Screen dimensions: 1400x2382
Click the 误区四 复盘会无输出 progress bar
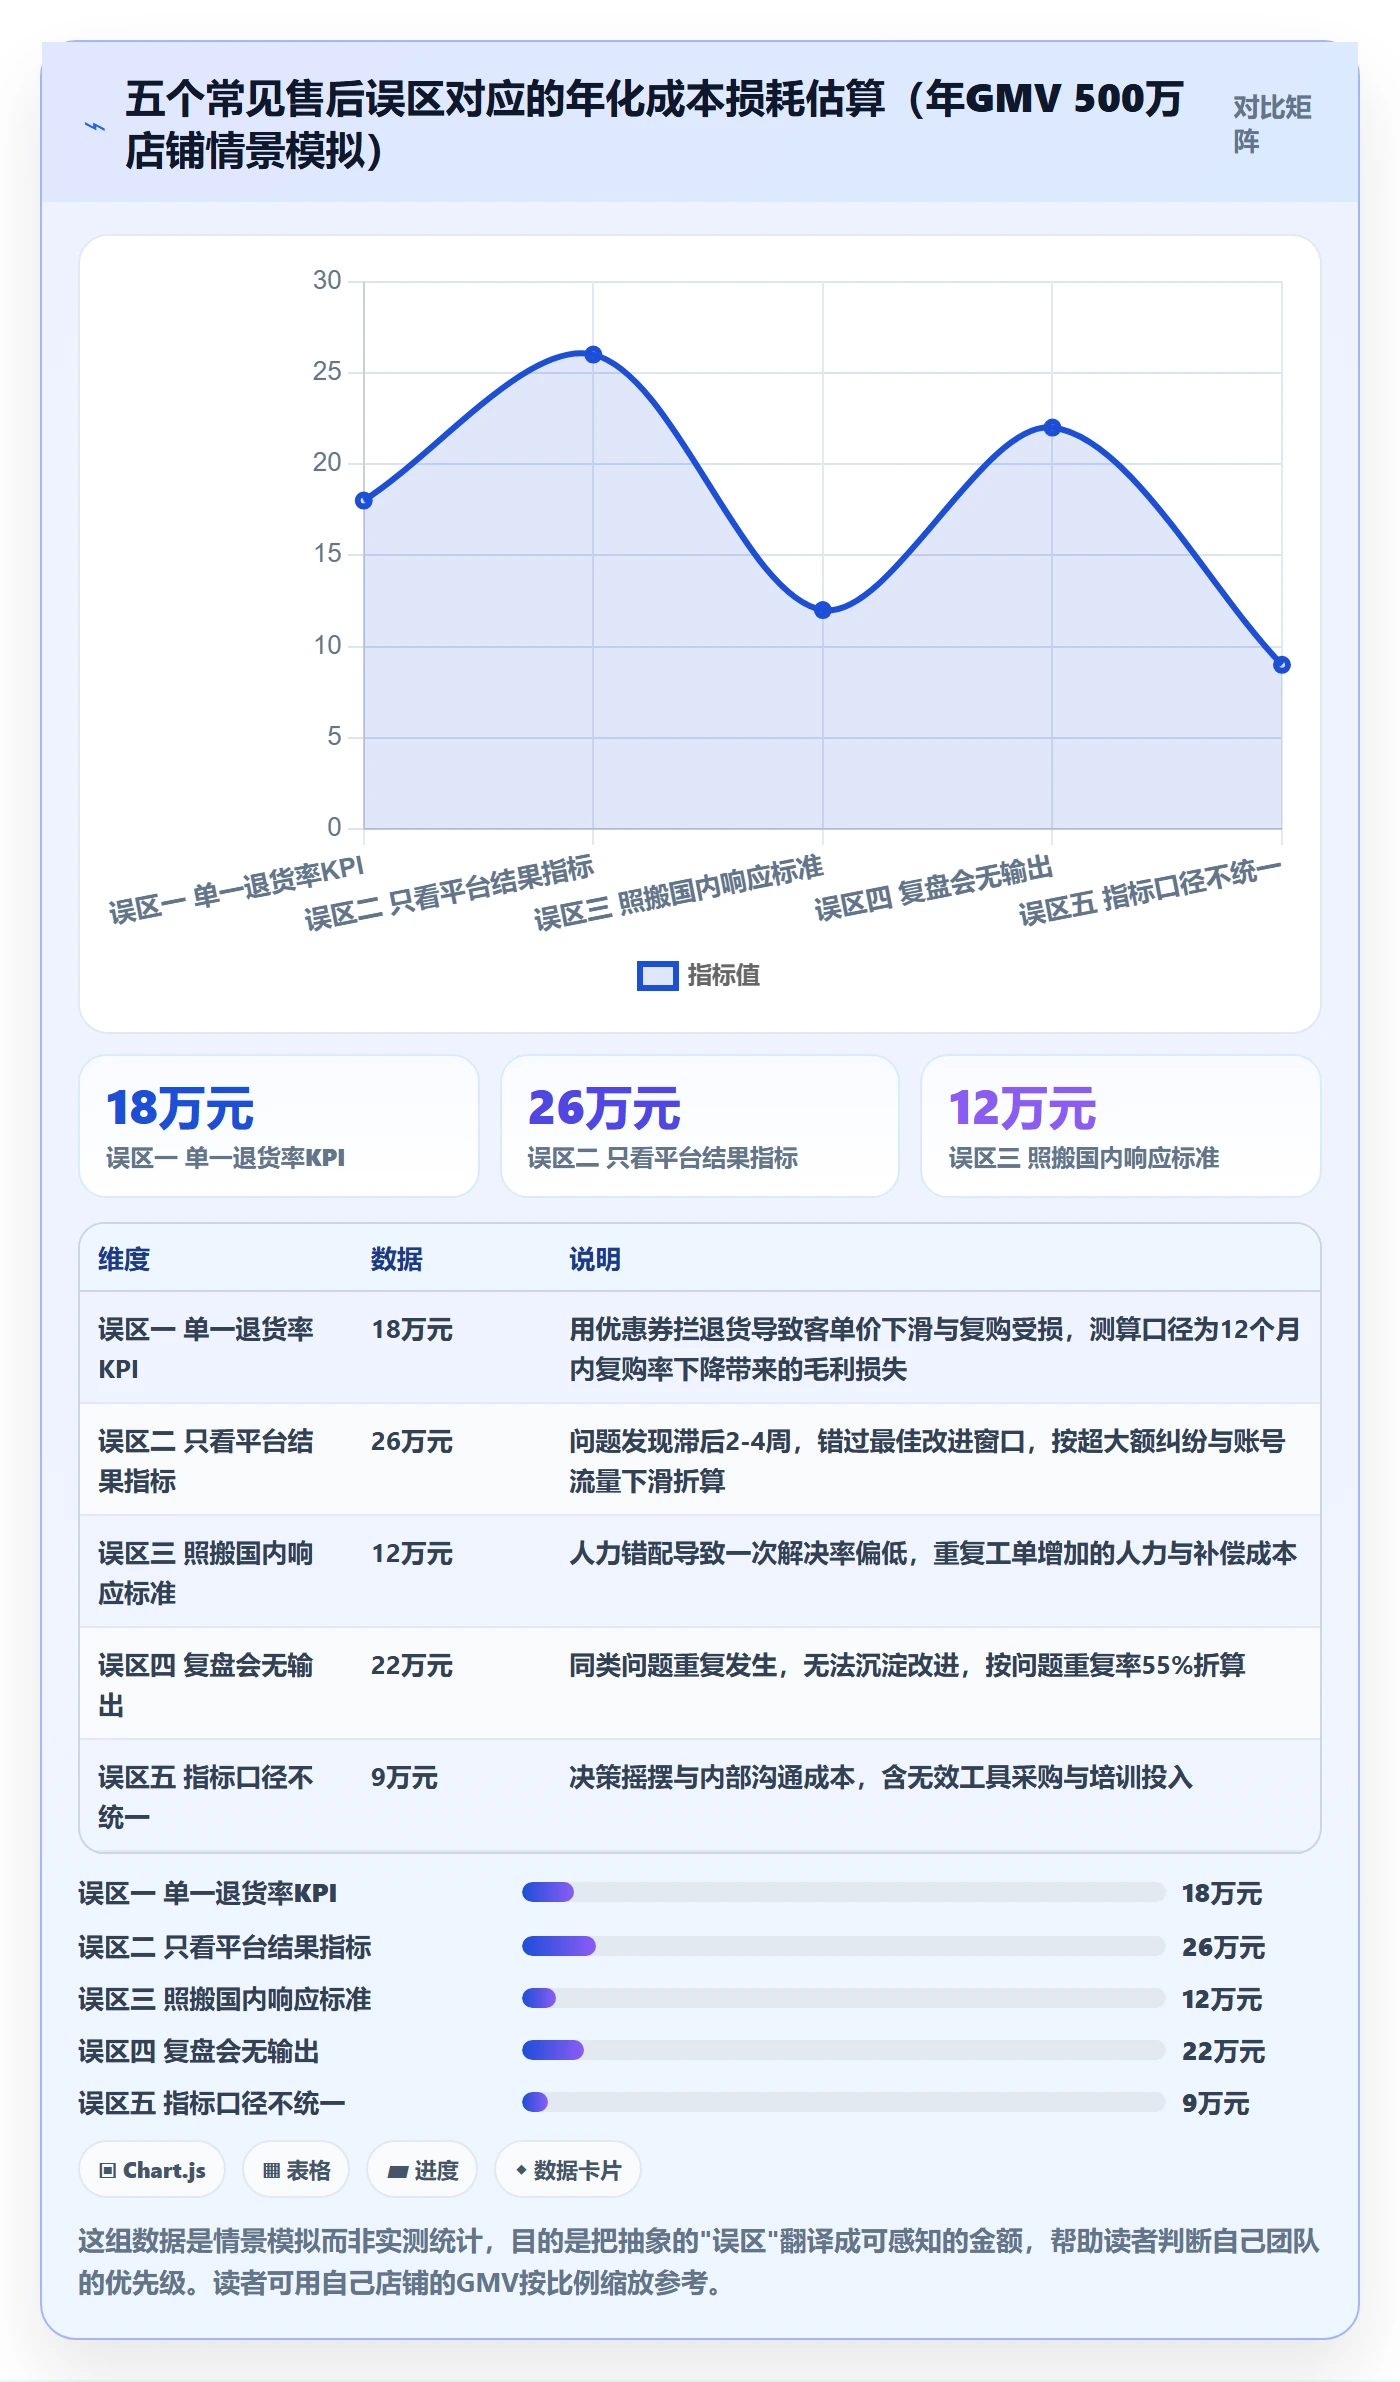[x=843, y=2050]
